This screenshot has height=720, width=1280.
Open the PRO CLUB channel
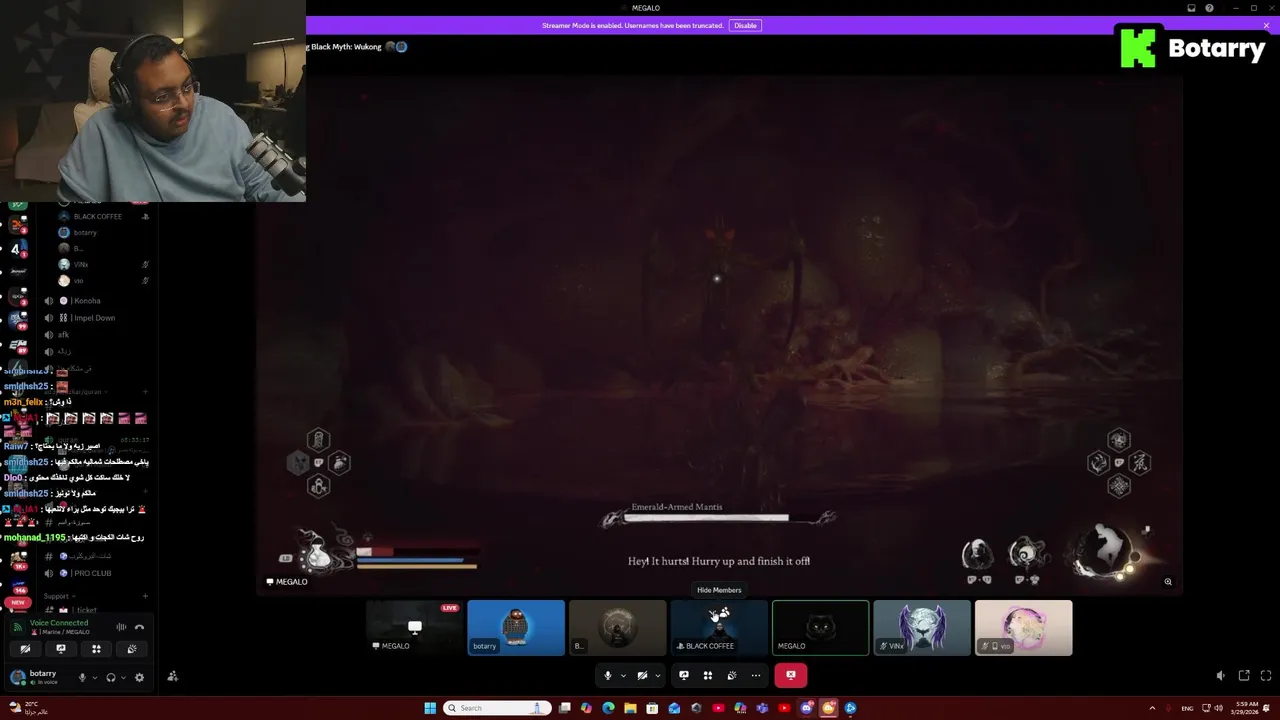(94, 573)
